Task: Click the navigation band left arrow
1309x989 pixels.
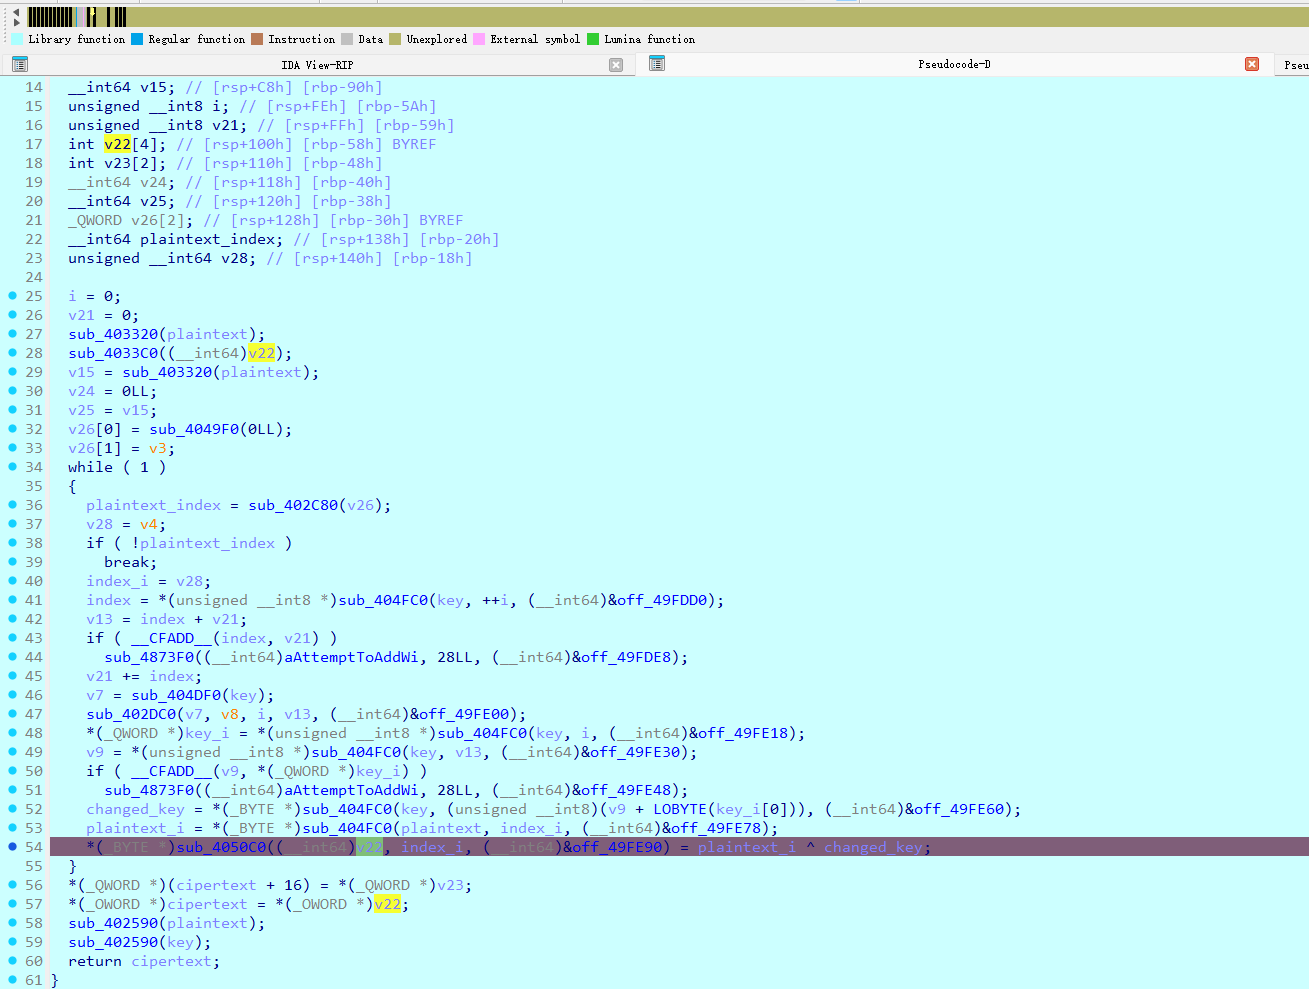Action: coord(15,12)
